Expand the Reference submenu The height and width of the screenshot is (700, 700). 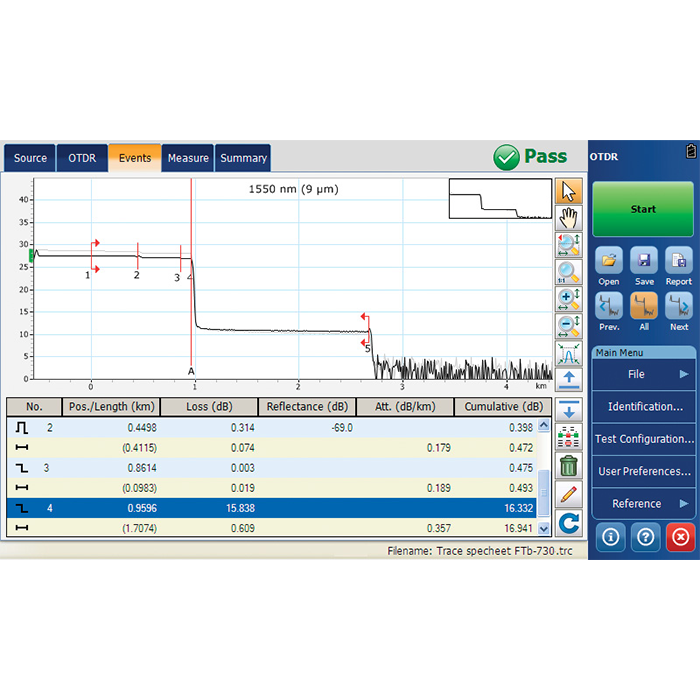[x=643, y=504]
